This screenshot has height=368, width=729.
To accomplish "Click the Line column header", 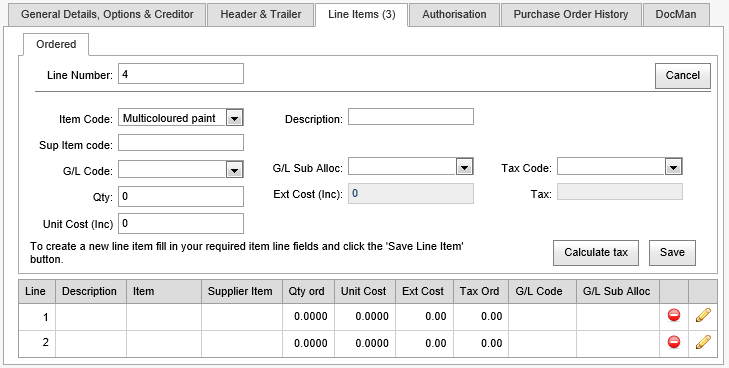I will pyautogui.click(x=37, y=292).
